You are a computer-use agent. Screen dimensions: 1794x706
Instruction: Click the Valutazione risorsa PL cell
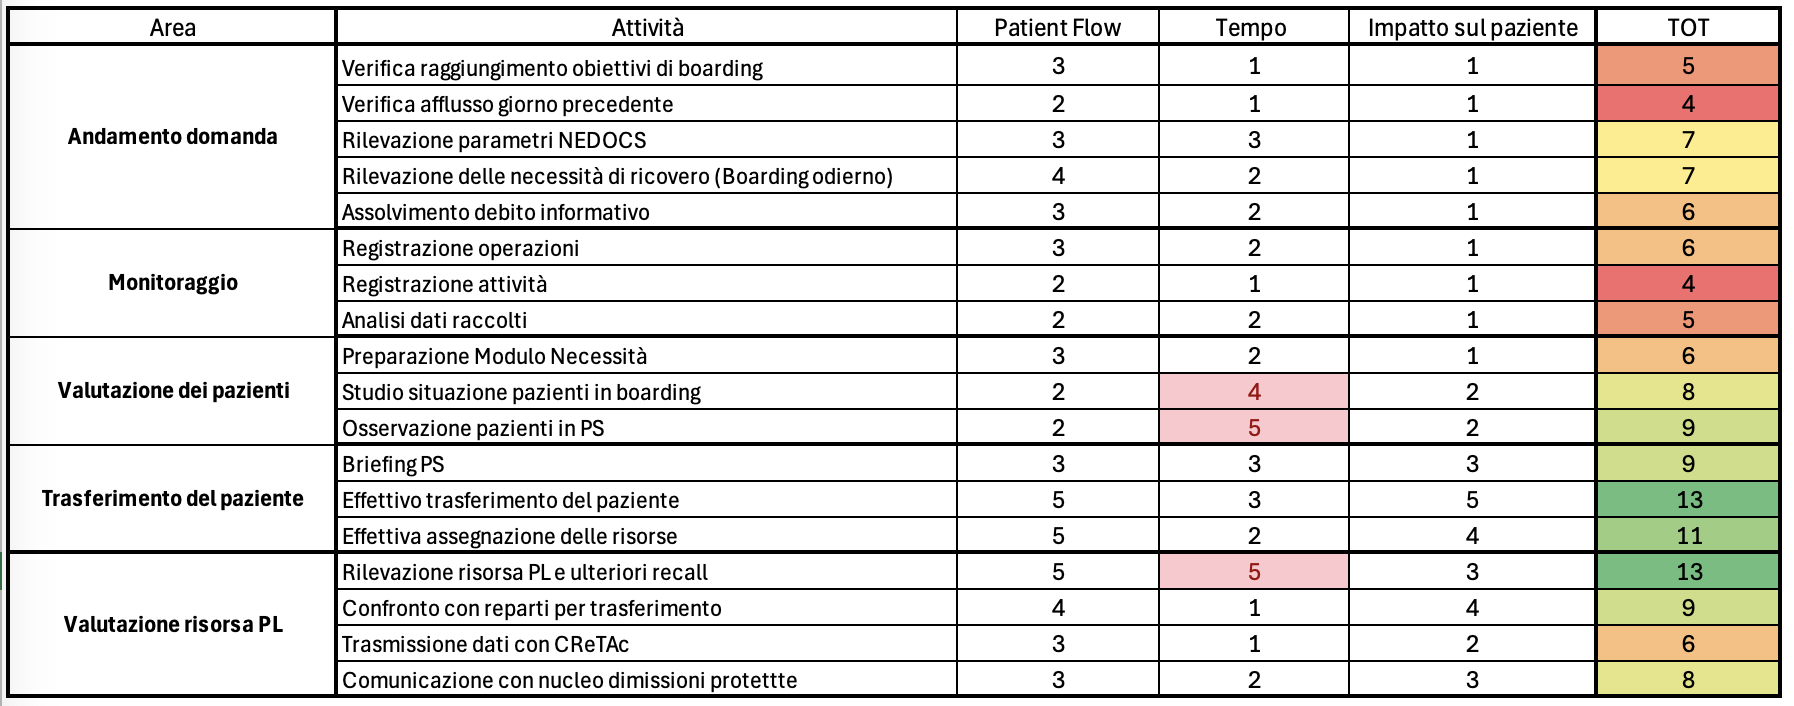172,625
